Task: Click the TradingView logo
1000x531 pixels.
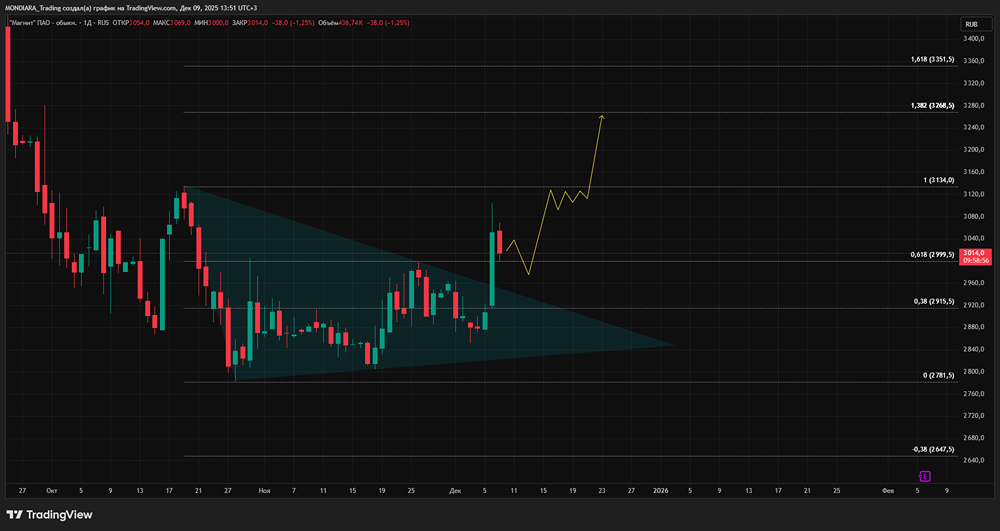Action: pyautogui.click(x=49, y=514)
